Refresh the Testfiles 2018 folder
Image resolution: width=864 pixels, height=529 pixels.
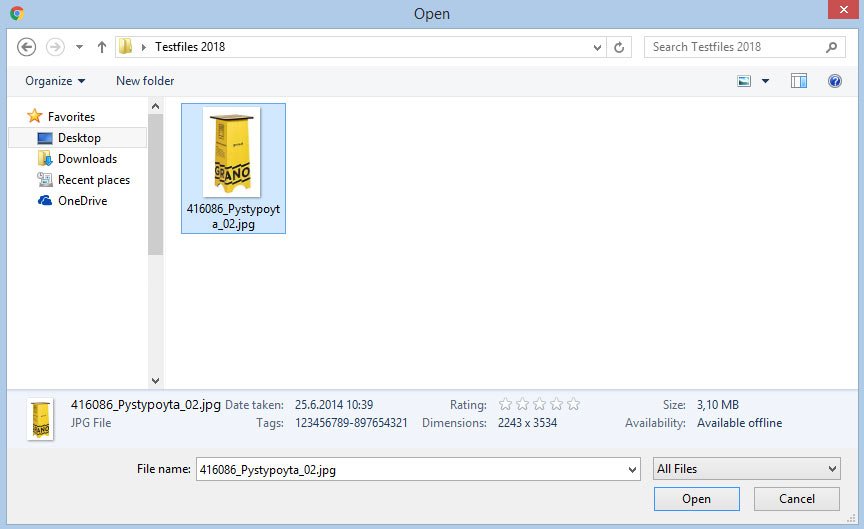coord(619,47)
